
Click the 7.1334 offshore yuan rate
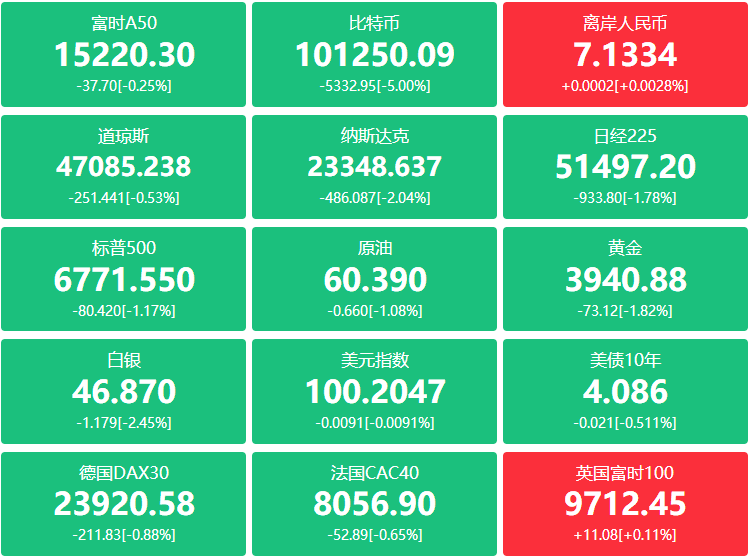pos(625,55)
